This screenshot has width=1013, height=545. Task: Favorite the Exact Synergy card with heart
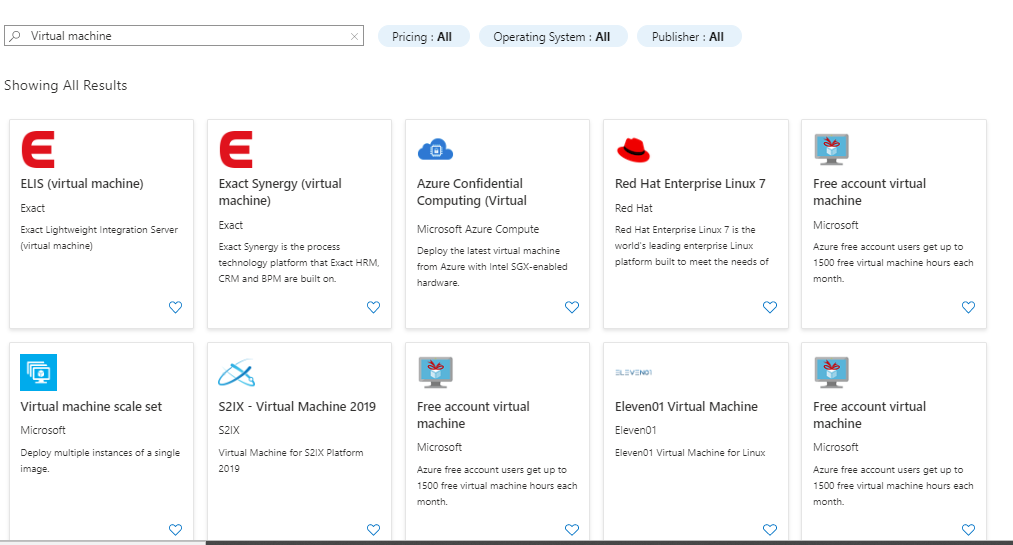373,307
